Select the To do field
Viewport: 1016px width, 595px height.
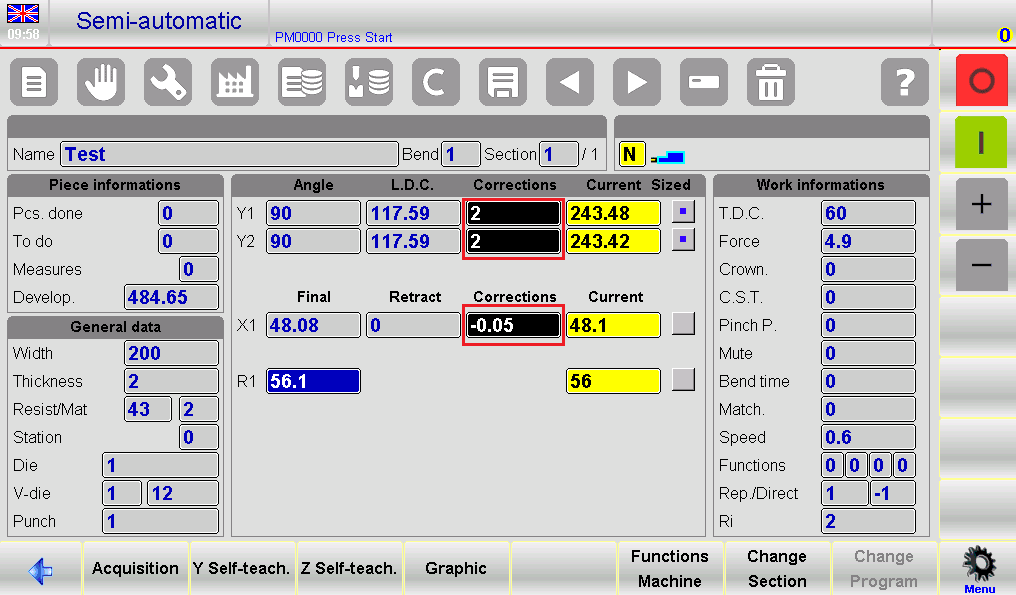coord(189,241)
